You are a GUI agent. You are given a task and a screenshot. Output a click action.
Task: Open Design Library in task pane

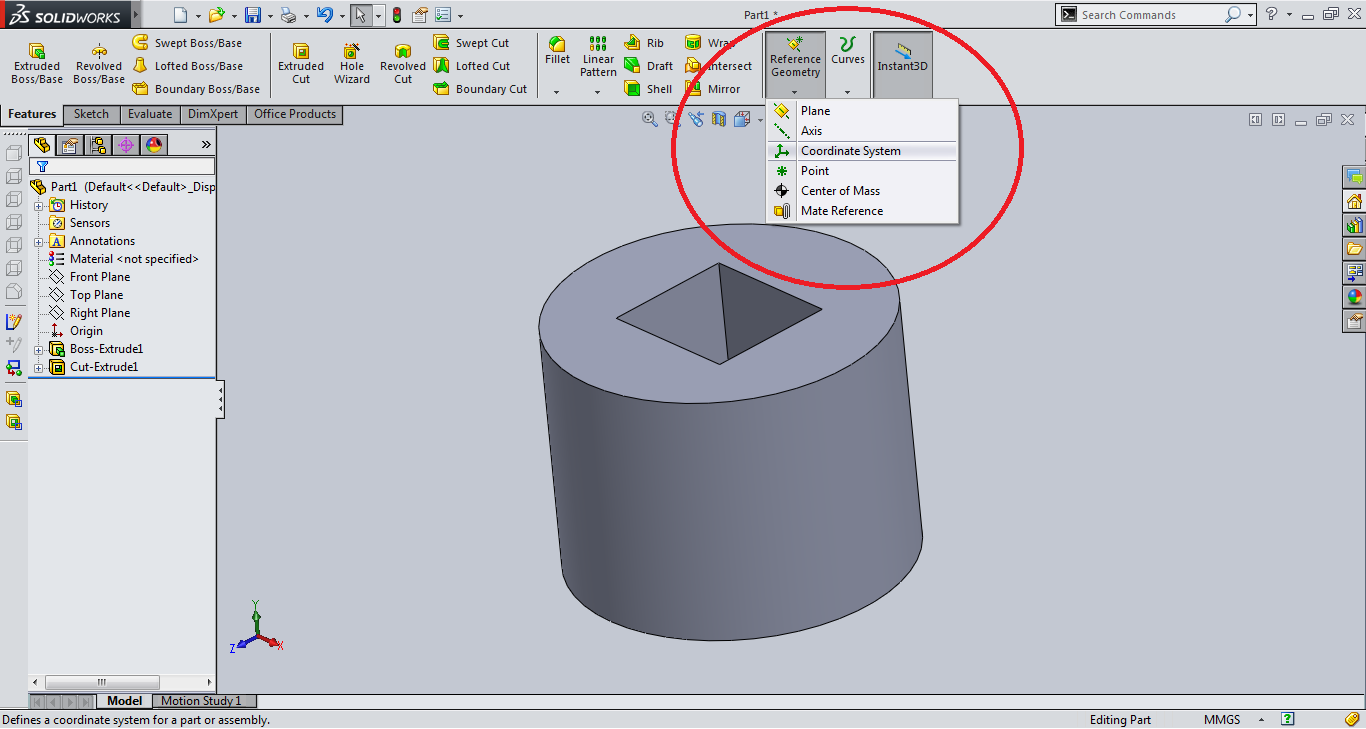tap(1355, 225)
